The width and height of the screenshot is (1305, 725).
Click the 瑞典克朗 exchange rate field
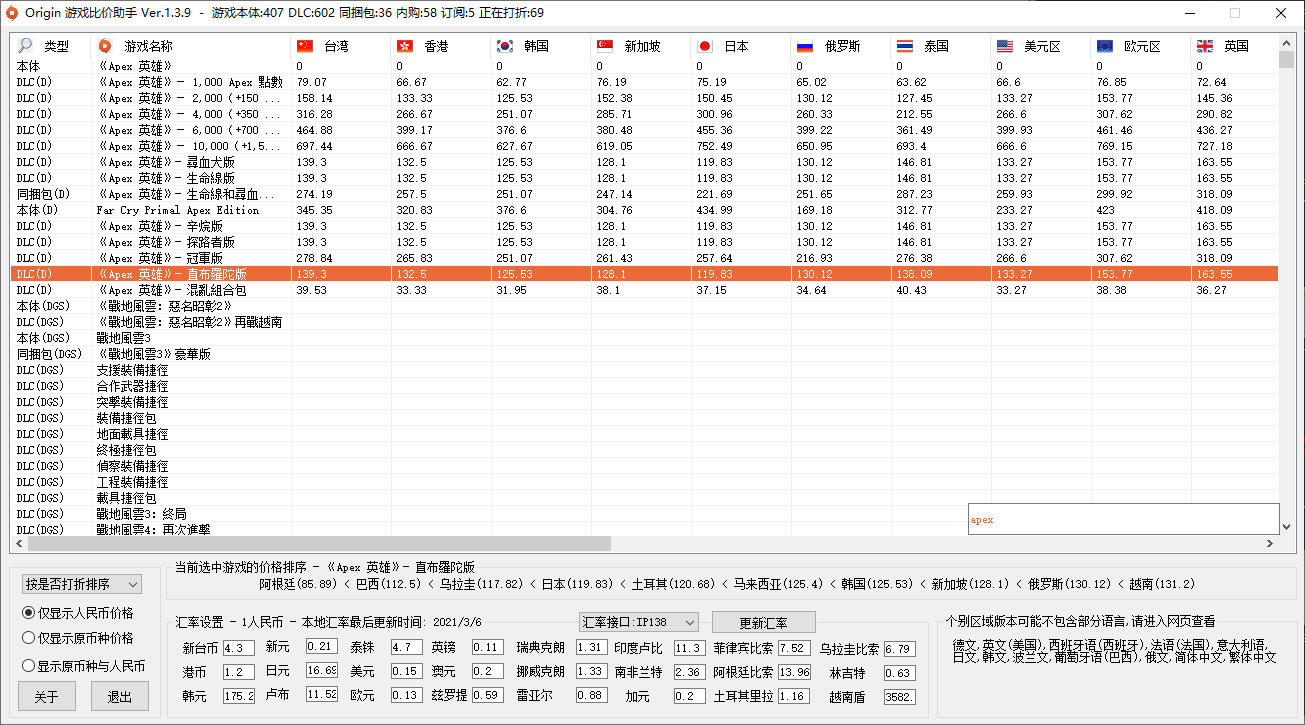click(592, 648)
